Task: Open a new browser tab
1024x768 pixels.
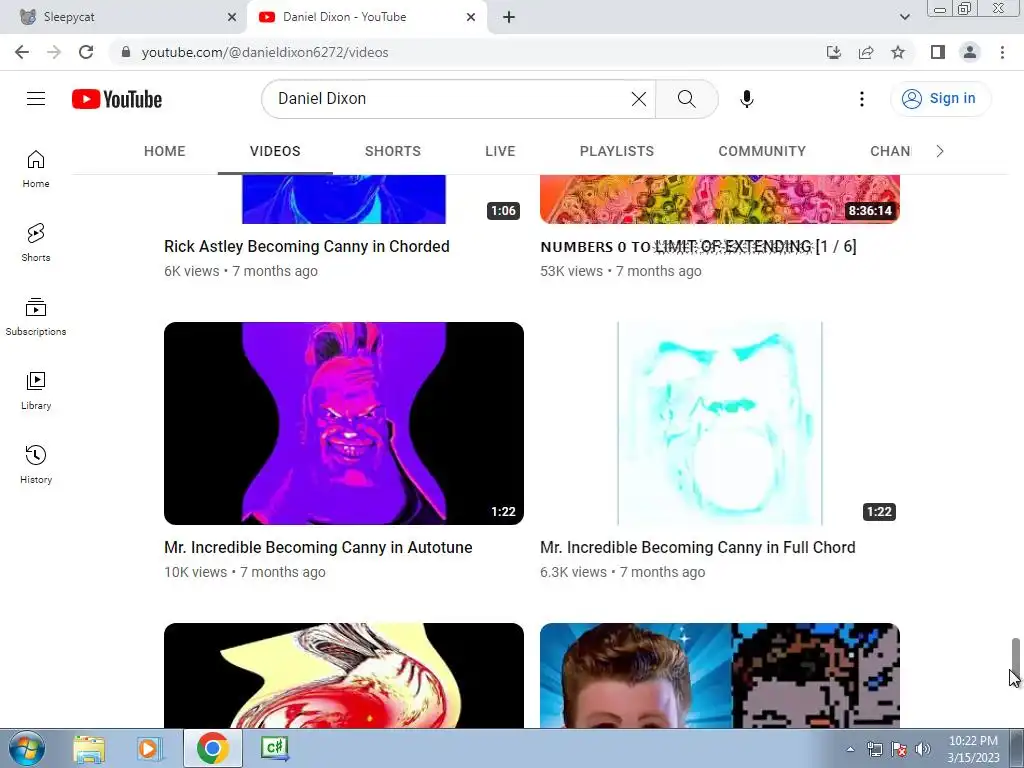Action: 509,17
